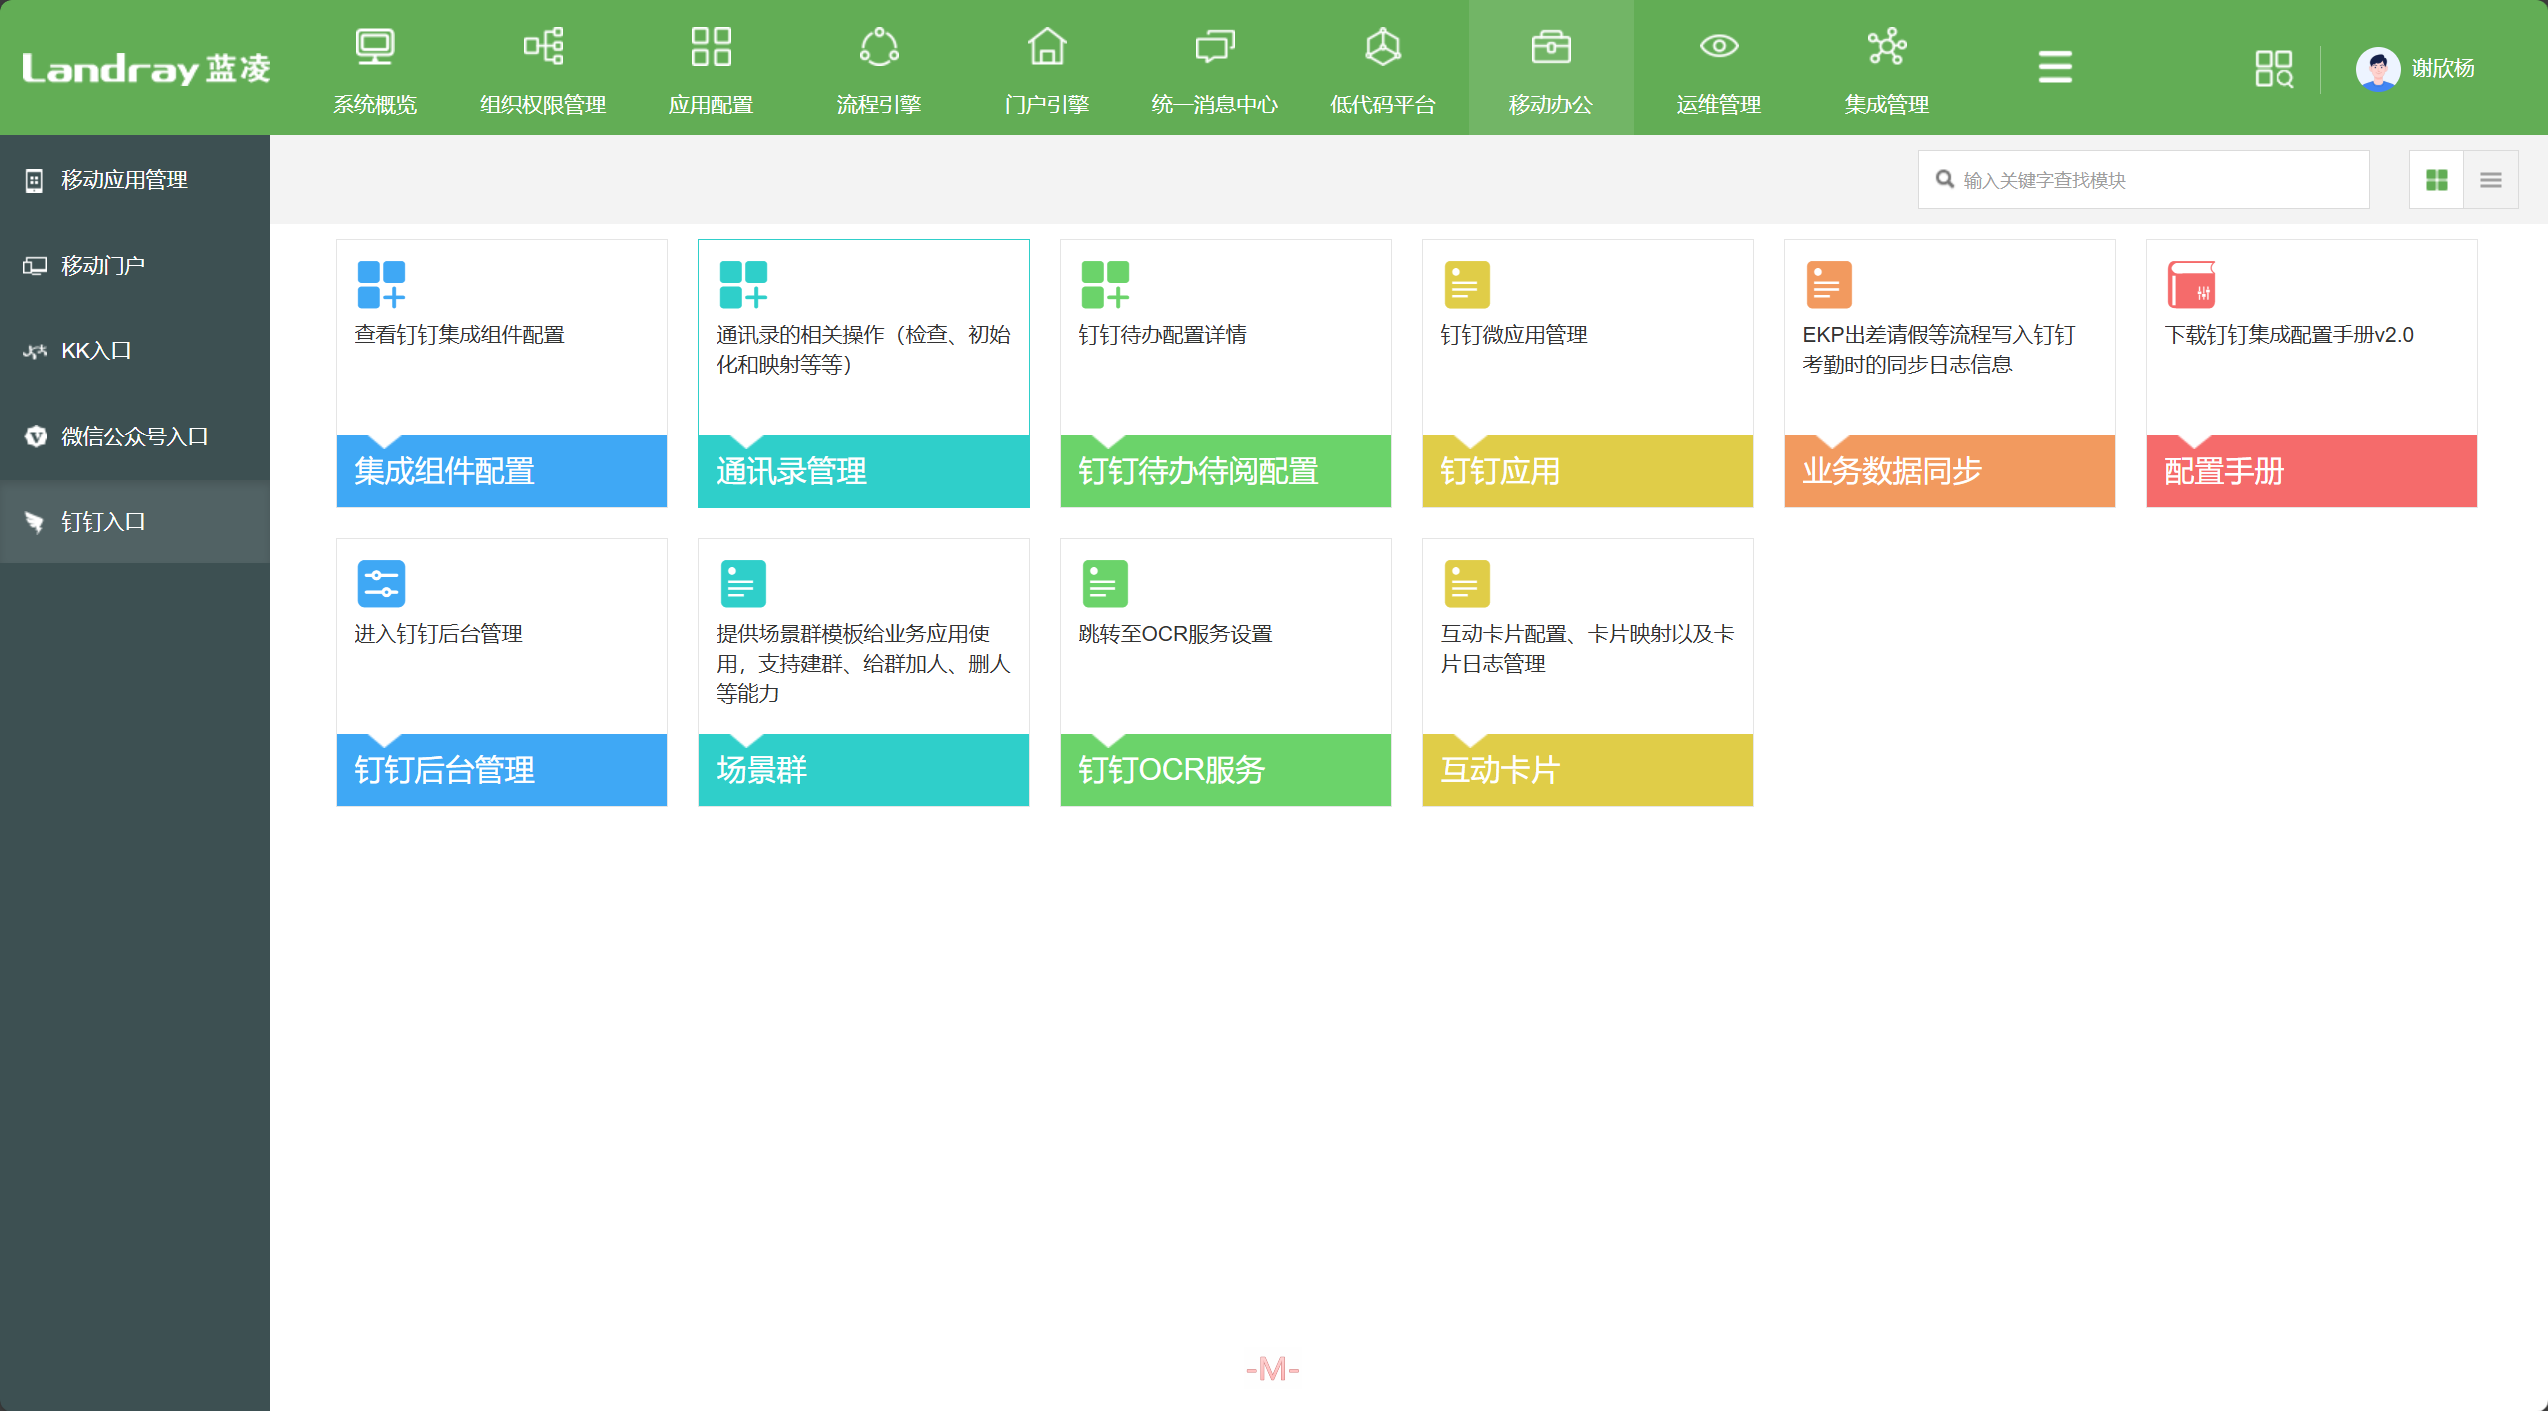
Task: Open 微信公众号入口 in the sidebar
Action: click(134, 437)
